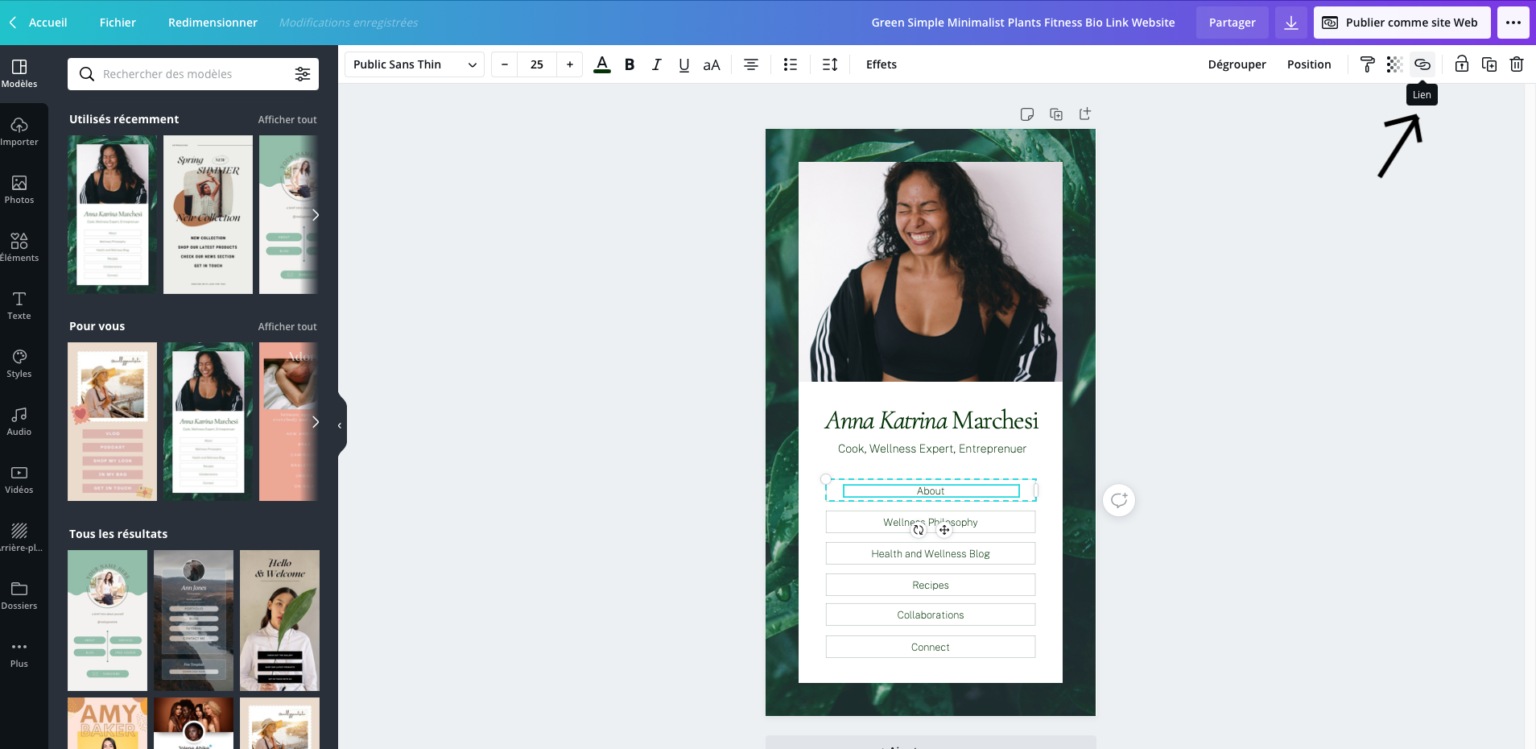
Task: Toggle italic formatting
Action: coord(656,64)
